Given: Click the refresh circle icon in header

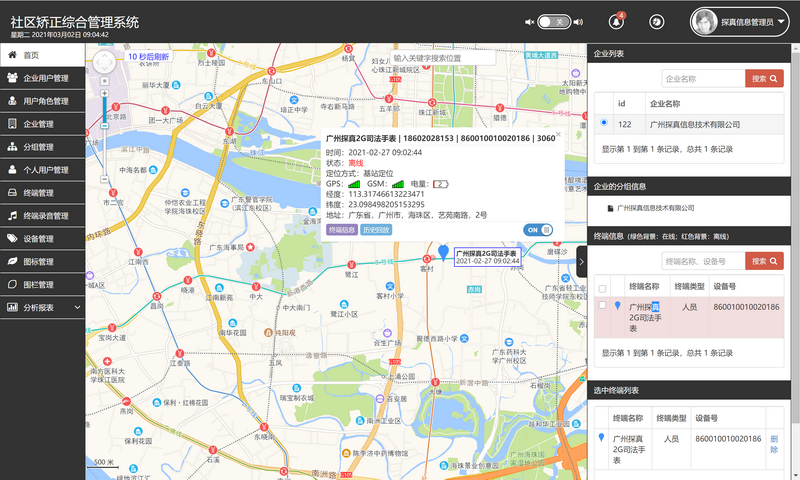Looking at the screenshot, I should coord(657,22).
